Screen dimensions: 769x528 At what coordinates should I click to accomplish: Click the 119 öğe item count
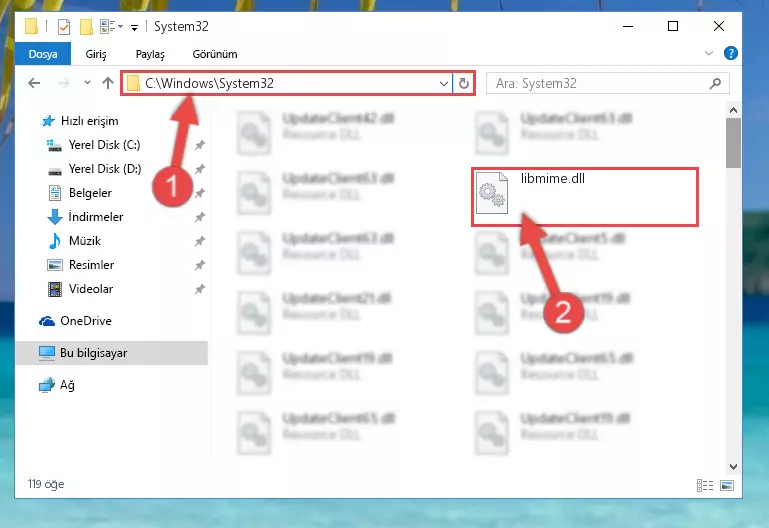[46, 484]
